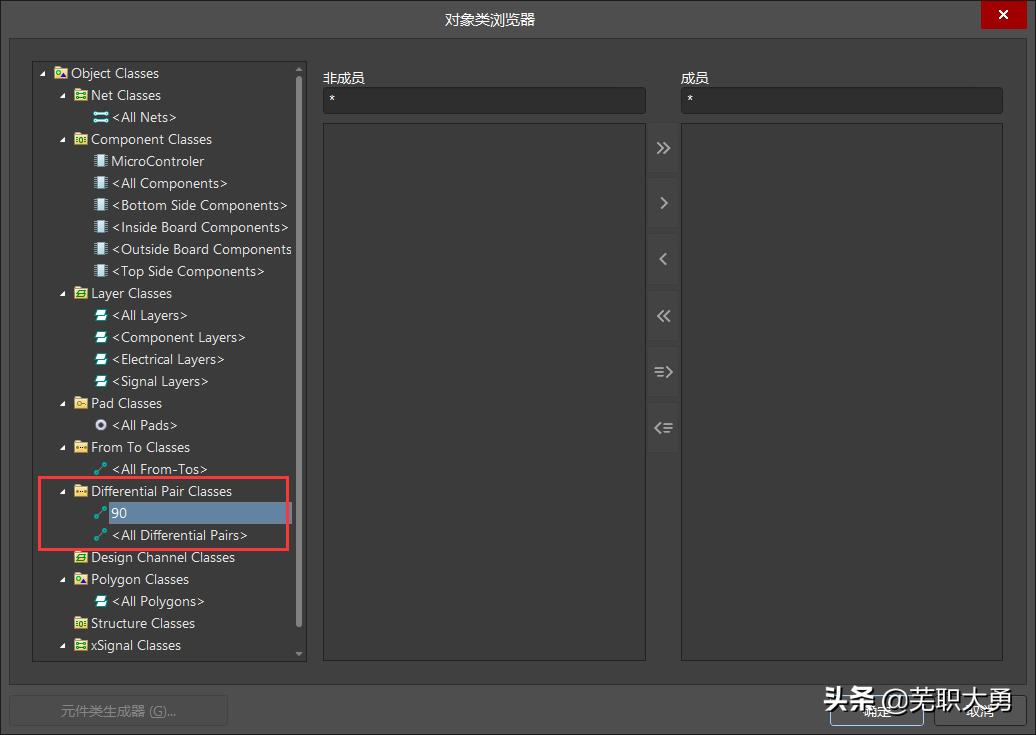Click the Object Classes root icon

point(62,73)
